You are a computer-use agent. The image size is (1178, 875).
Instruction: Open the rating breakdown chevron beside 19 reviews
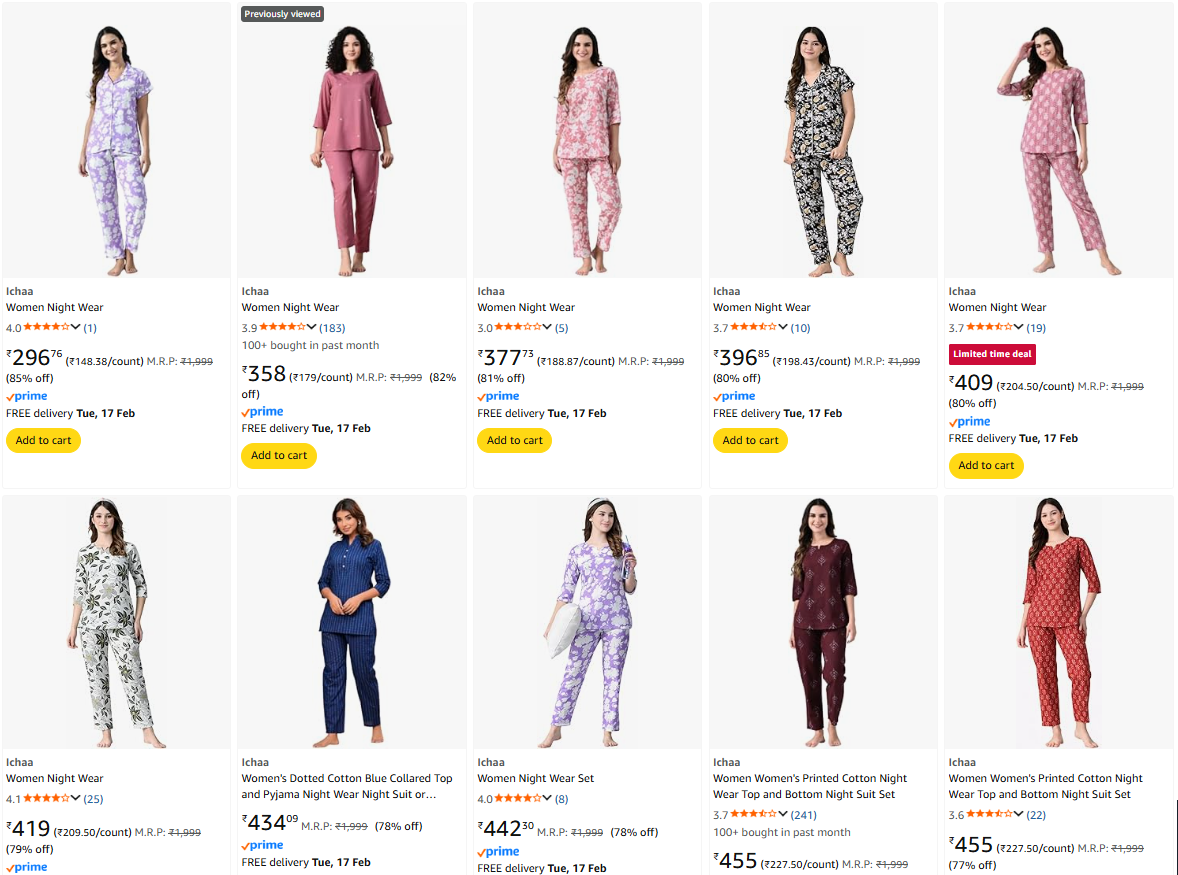pyautogui.click(x=1019, y=328)
